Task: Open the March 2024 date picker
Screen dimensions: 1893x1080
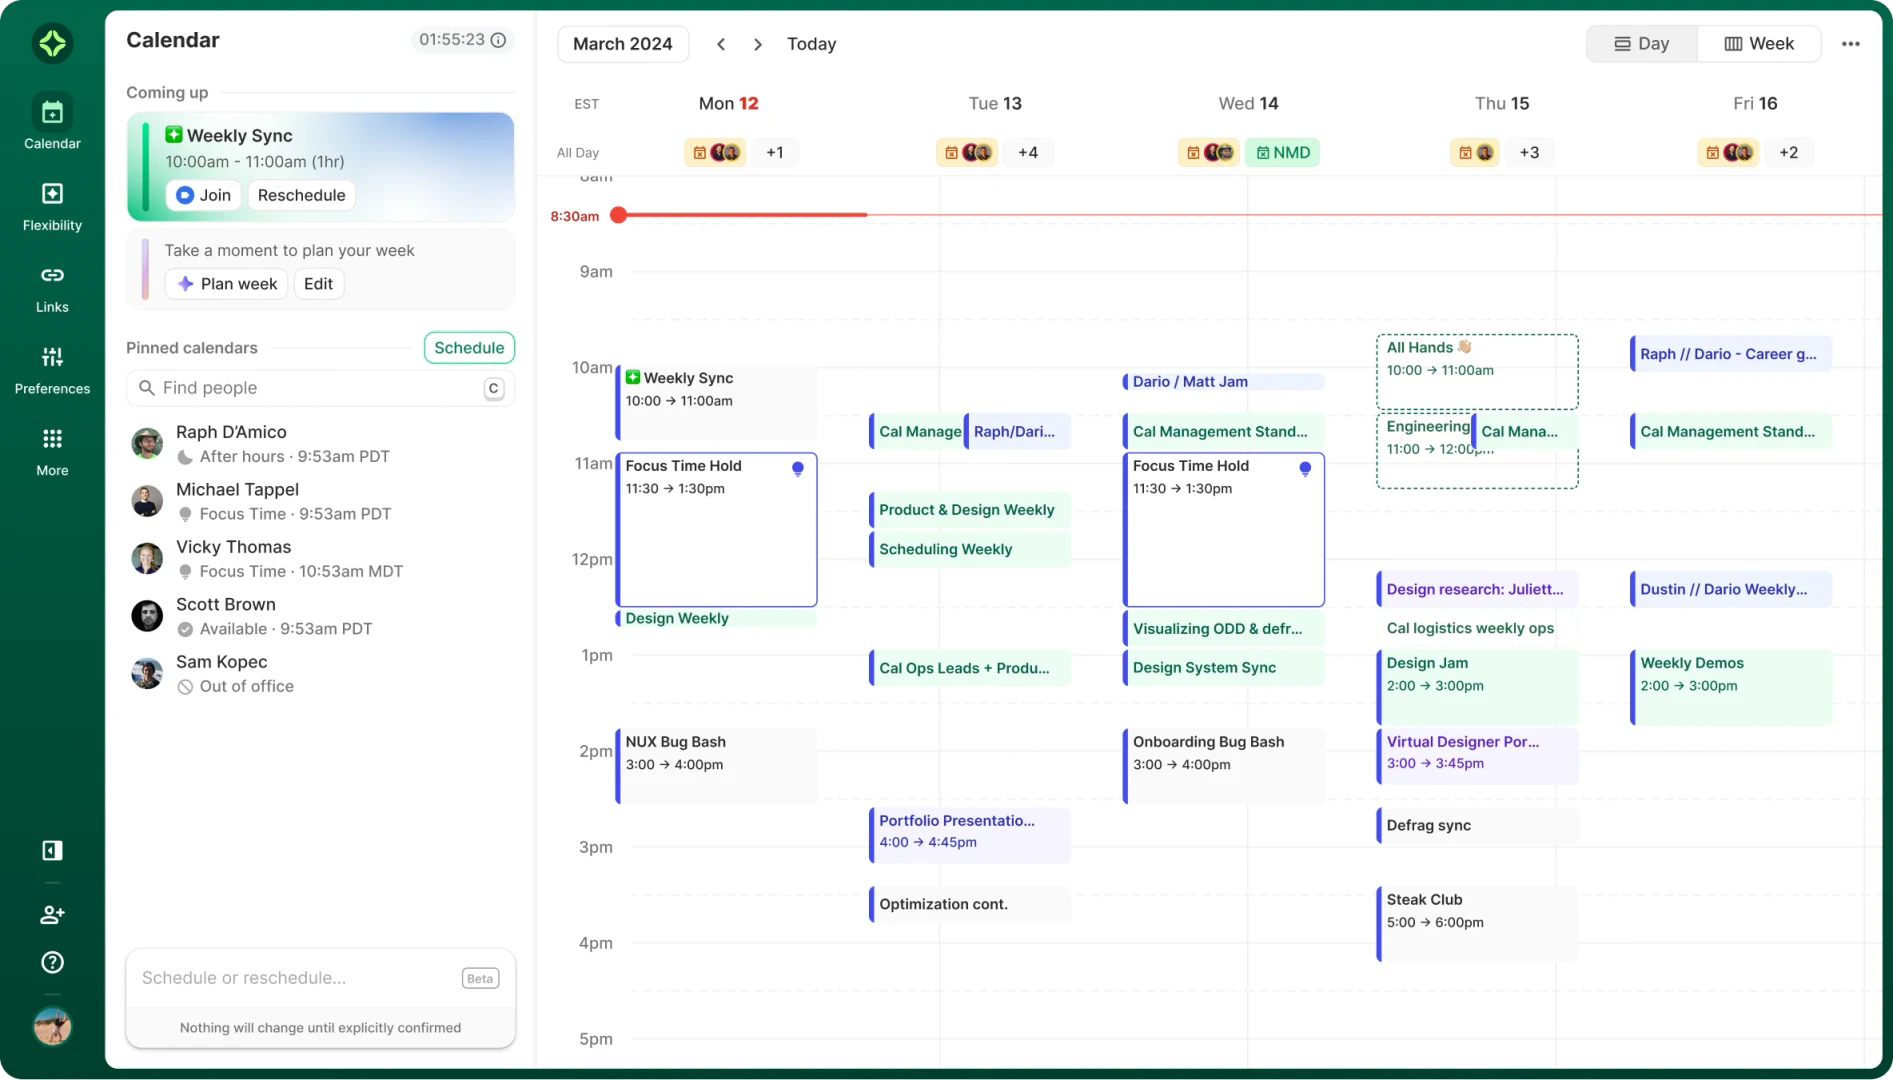Action: [x=622, y=43]
